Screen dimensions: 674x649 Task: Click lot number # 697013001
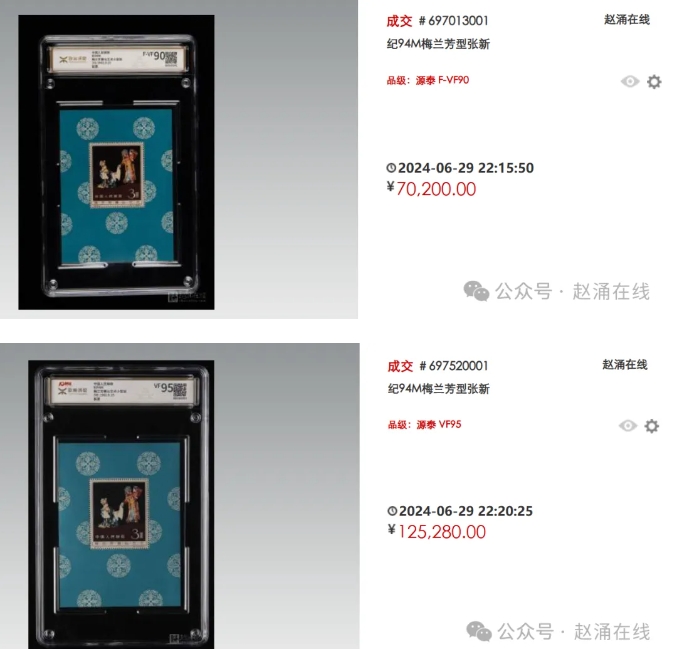point(453,21)
